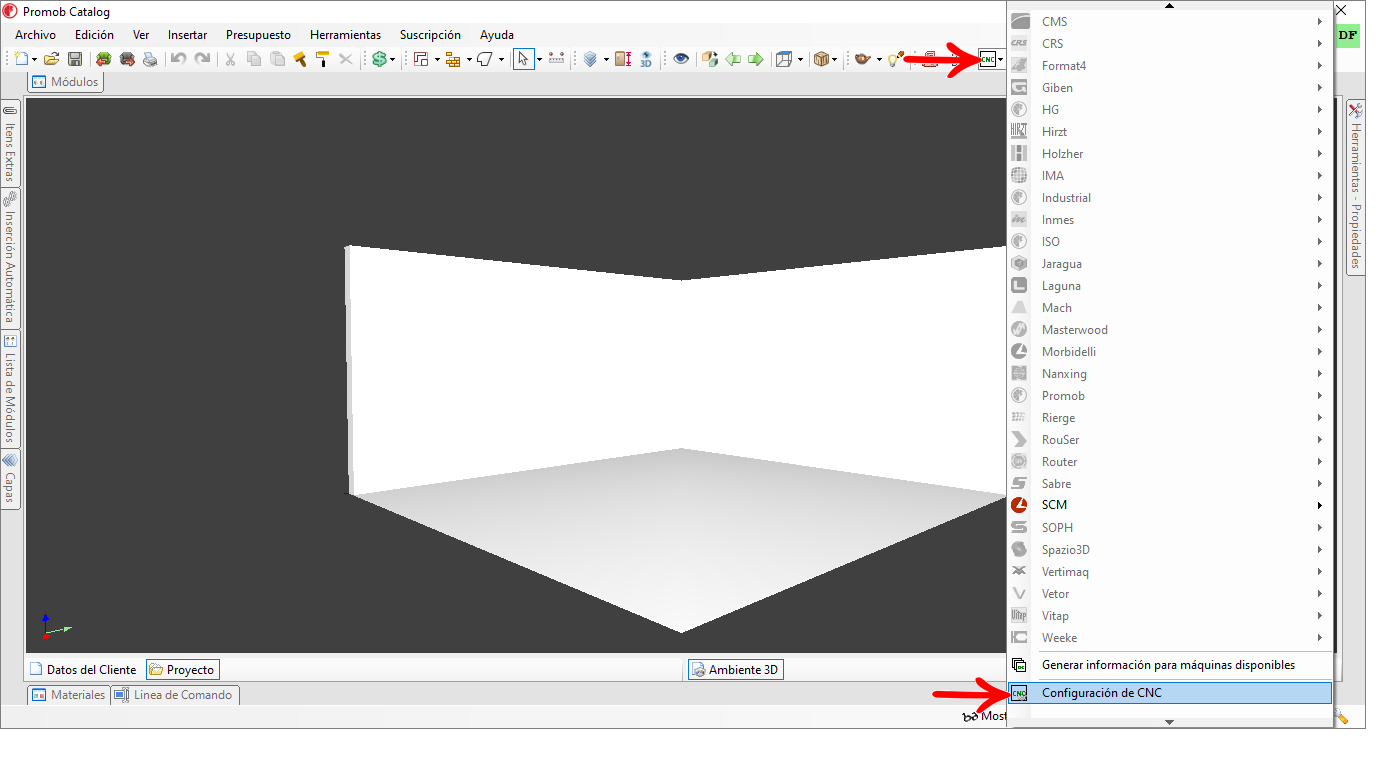Expand the Weeke submenu
Image resolution: width=1388 pixels, height=758 pixels.
coord(1170,637)
